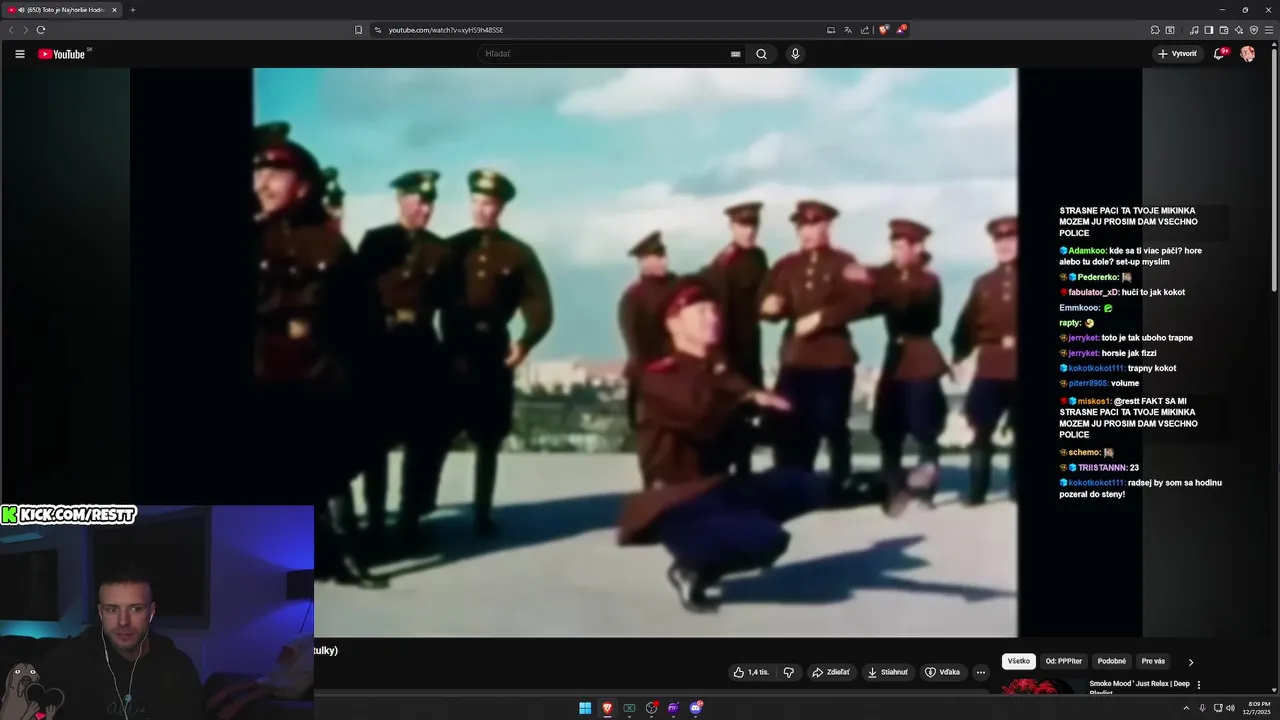
Task: Go to the YouTube home logo
Action: point(62,54)
